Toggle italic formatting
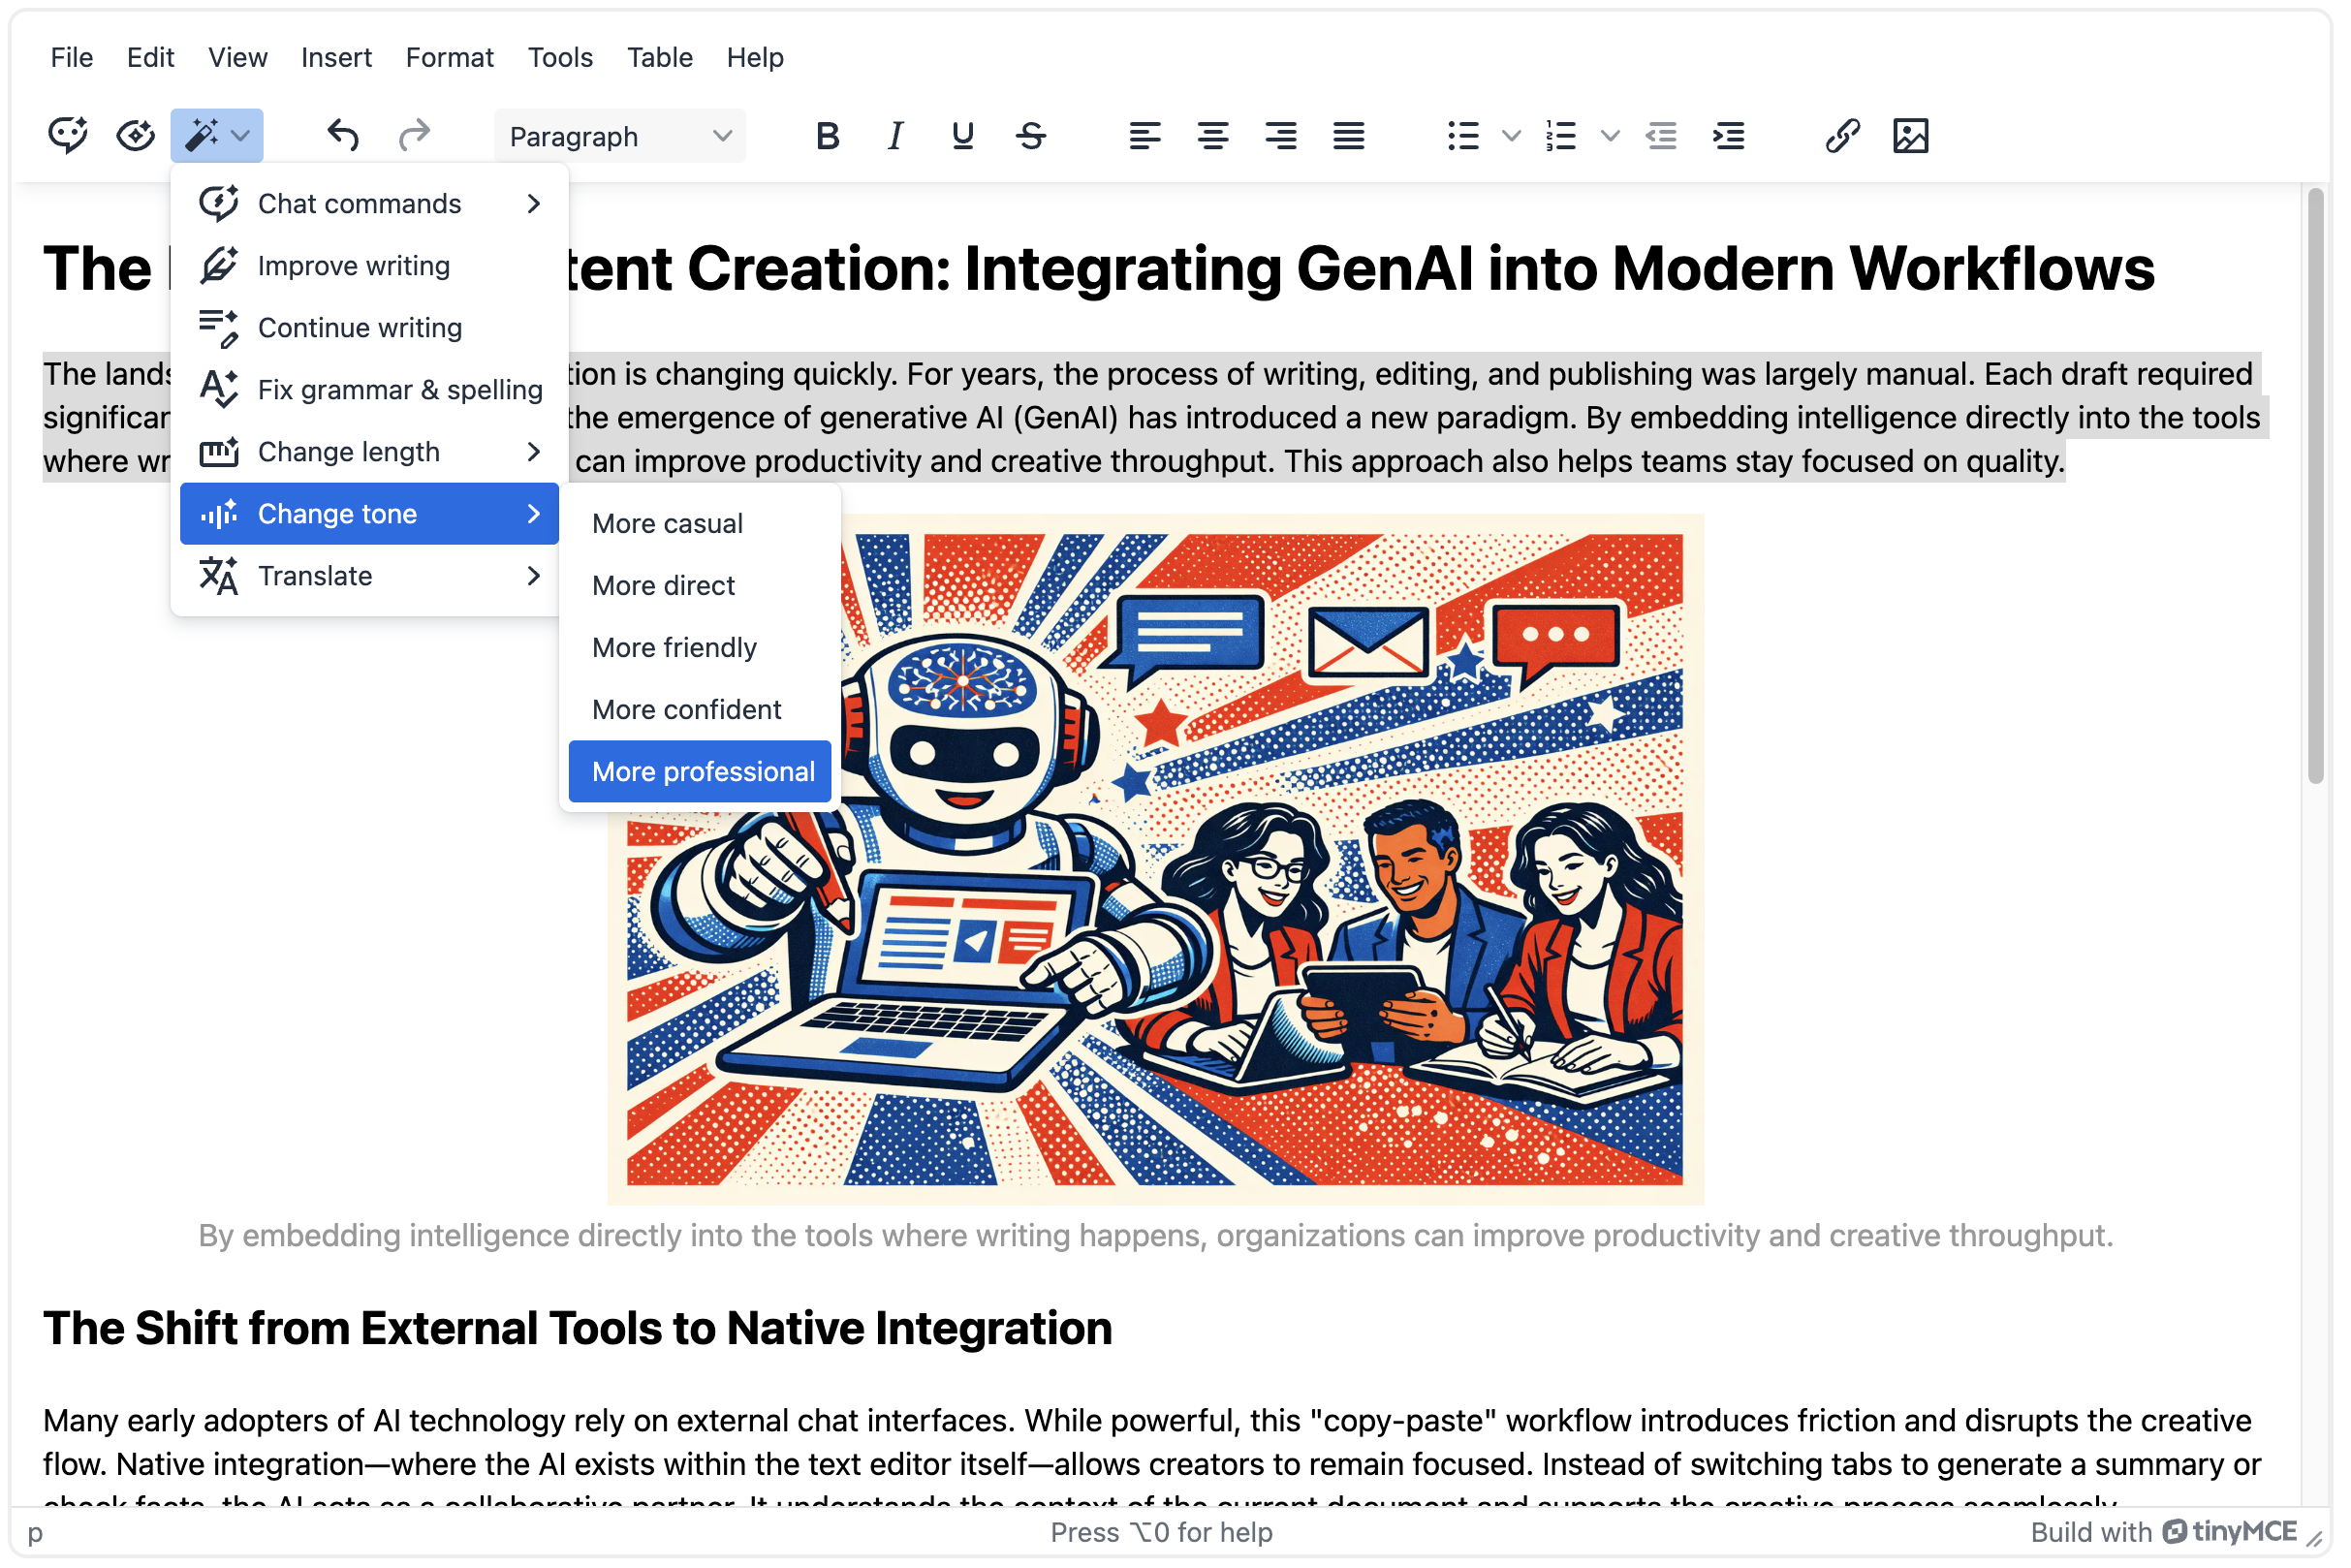Viewport: 2351px width, 1568px height. click(894, 136)
